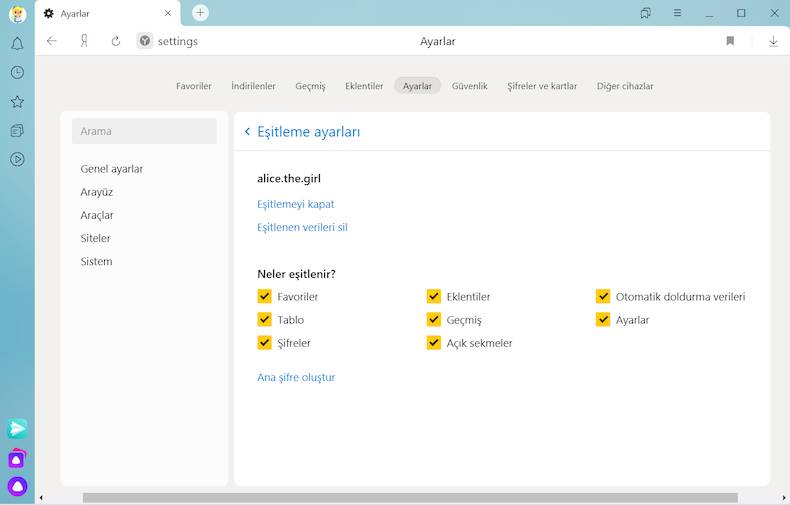Uncheck the Favoriler sync checkbox
Viewport: 790px width, 505px height.
point(265,296)
